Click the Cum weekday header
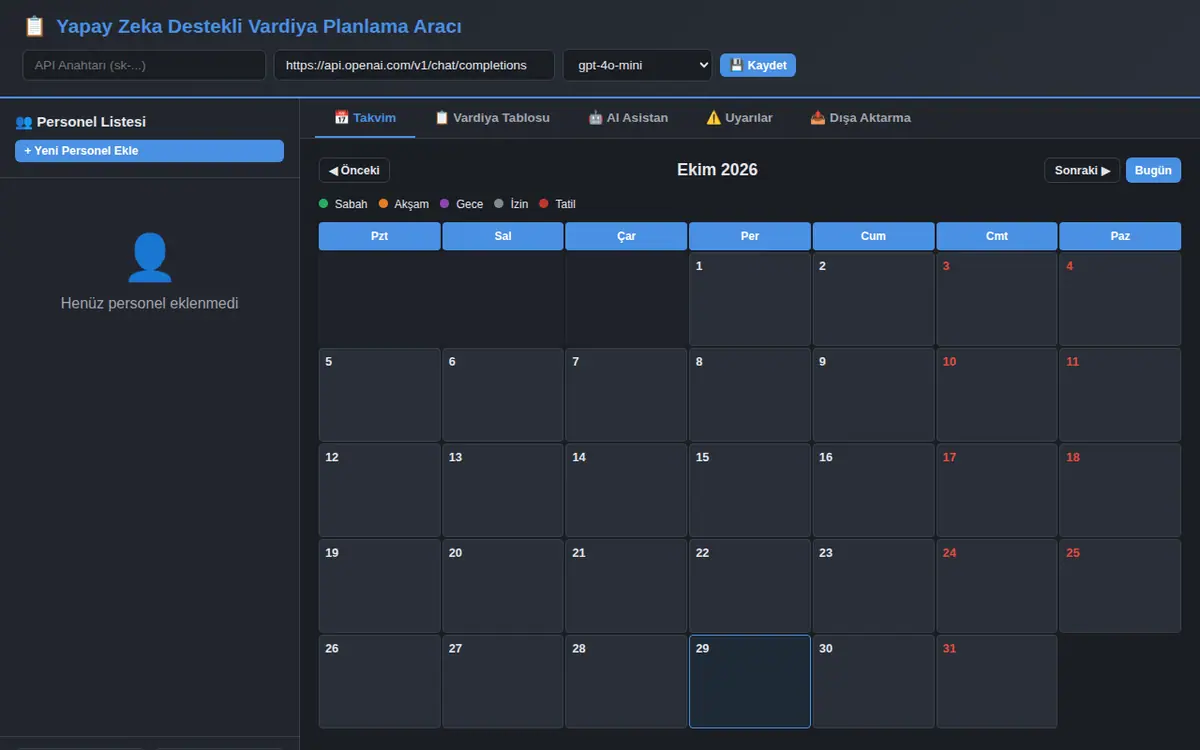The height and width of the screenshot is (750, 1200). pyautogui.click(x=873, y=236)
